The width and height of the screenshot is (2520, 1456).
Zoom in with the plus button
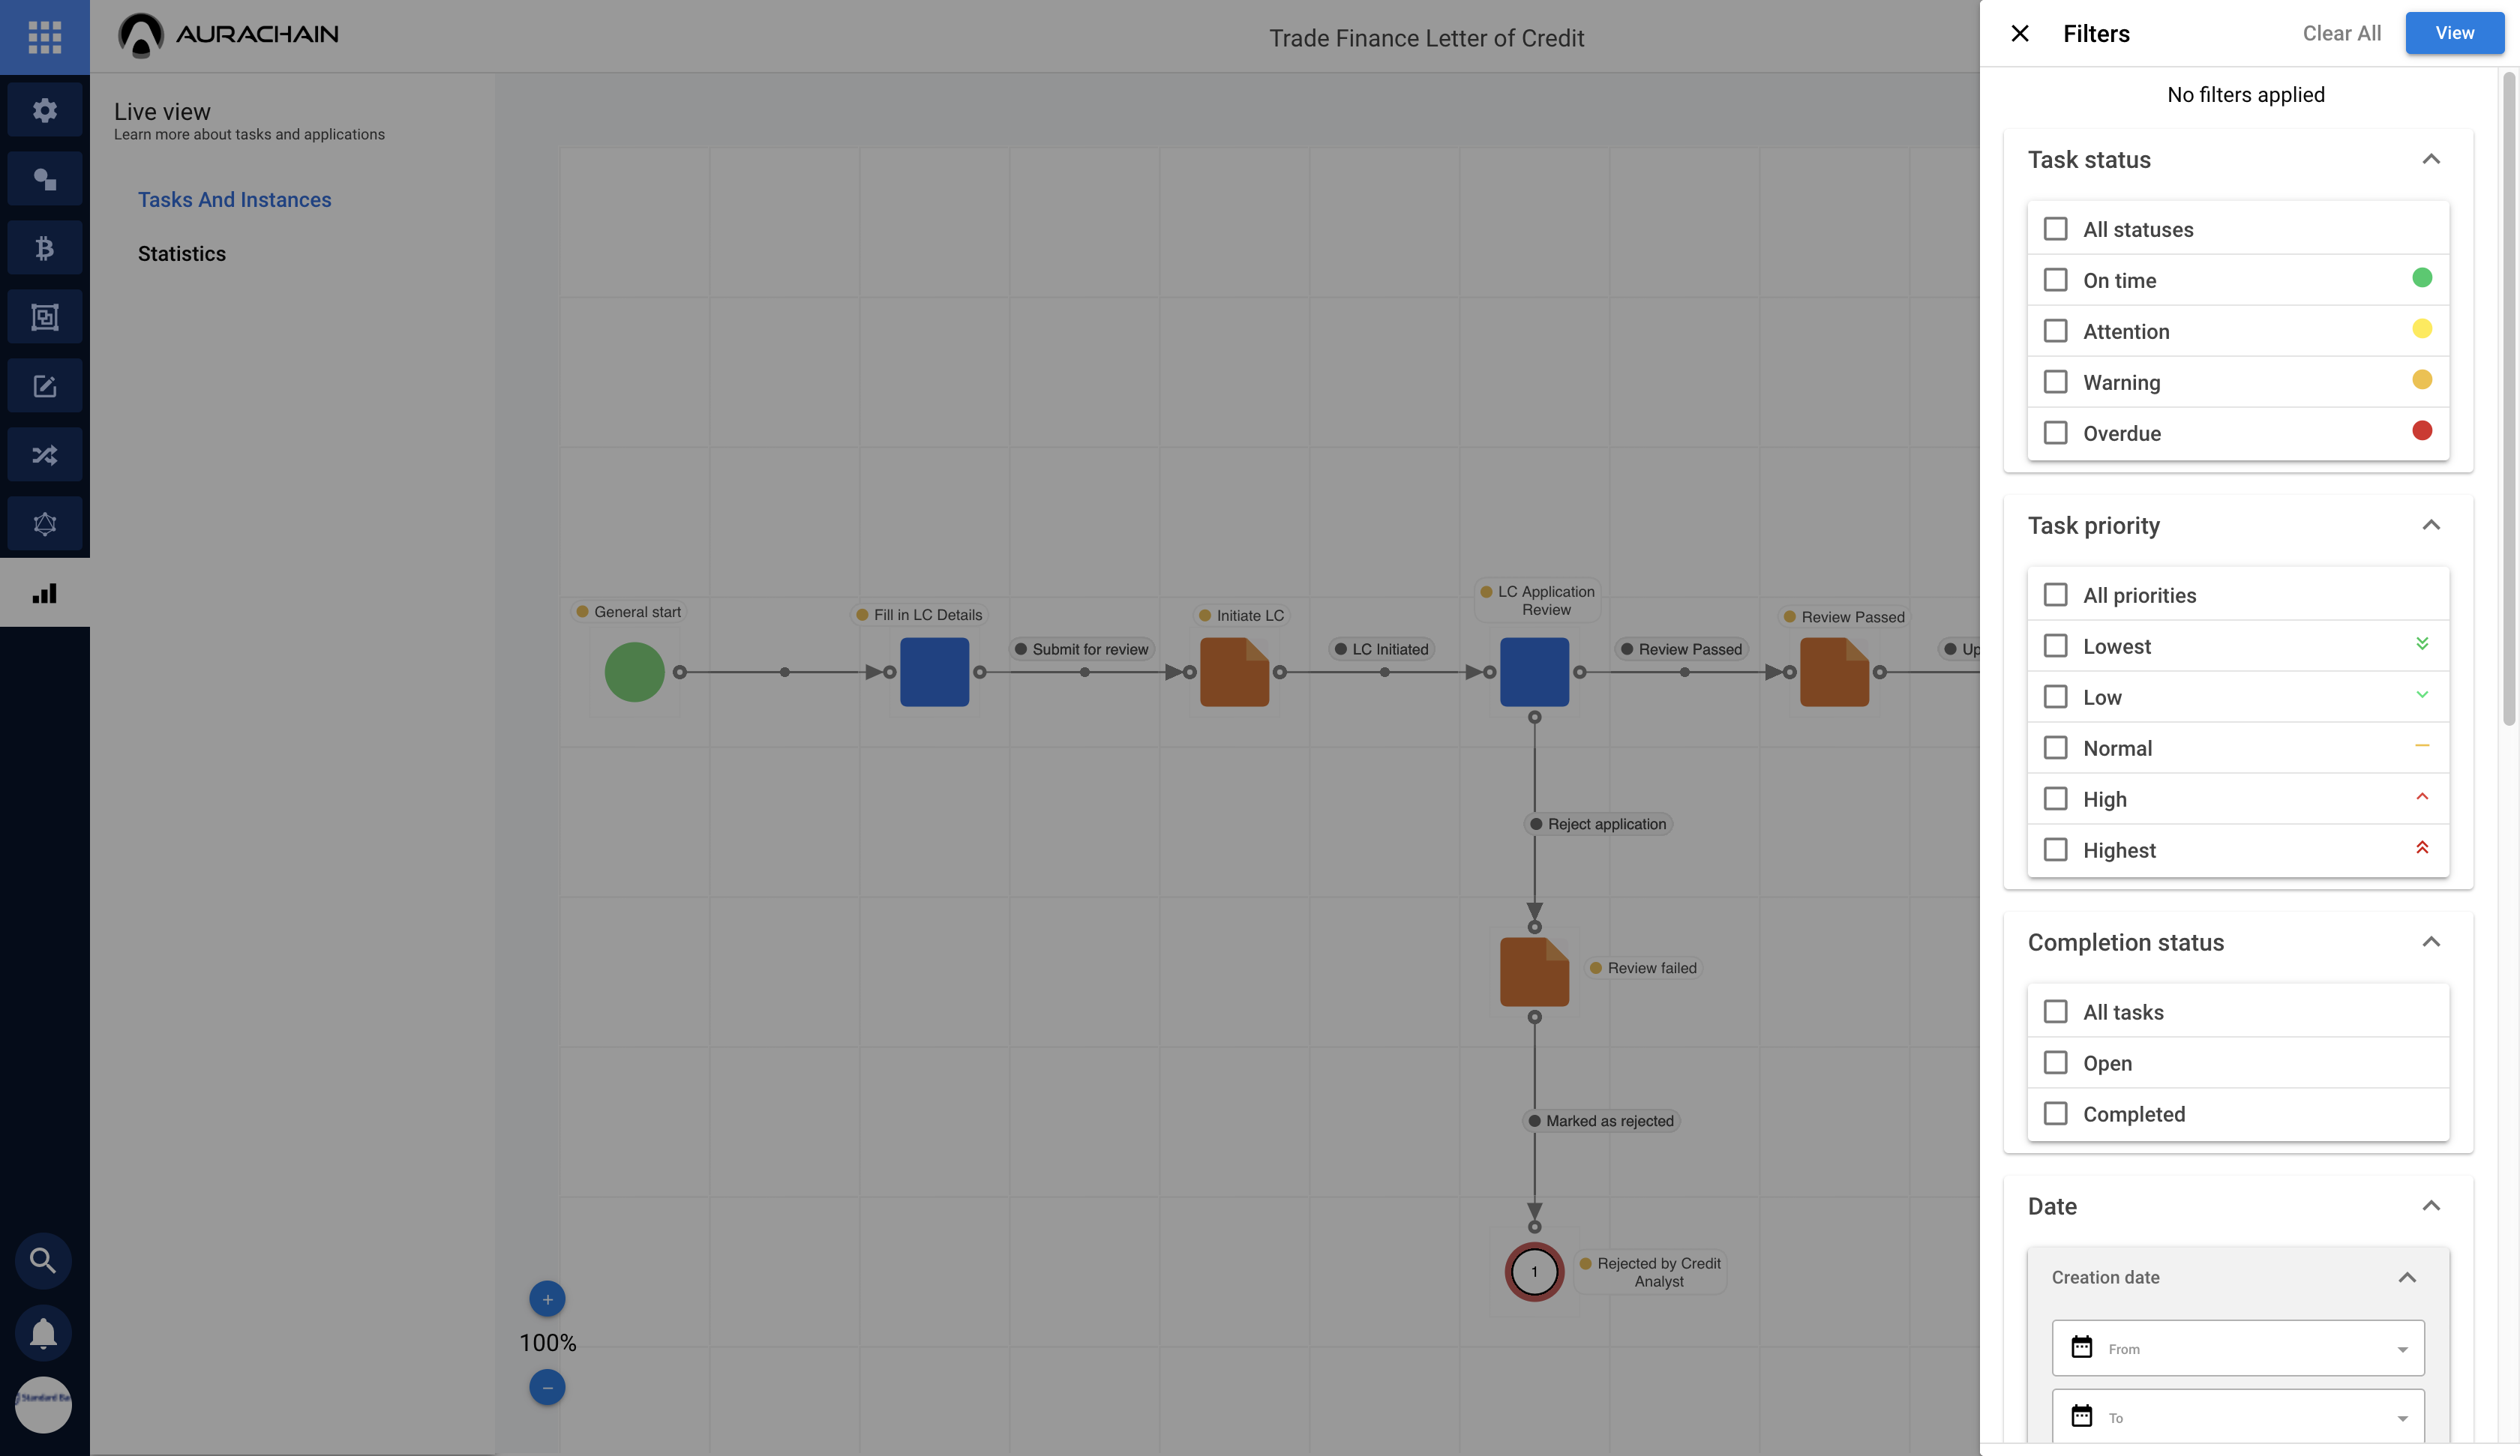547,1299
